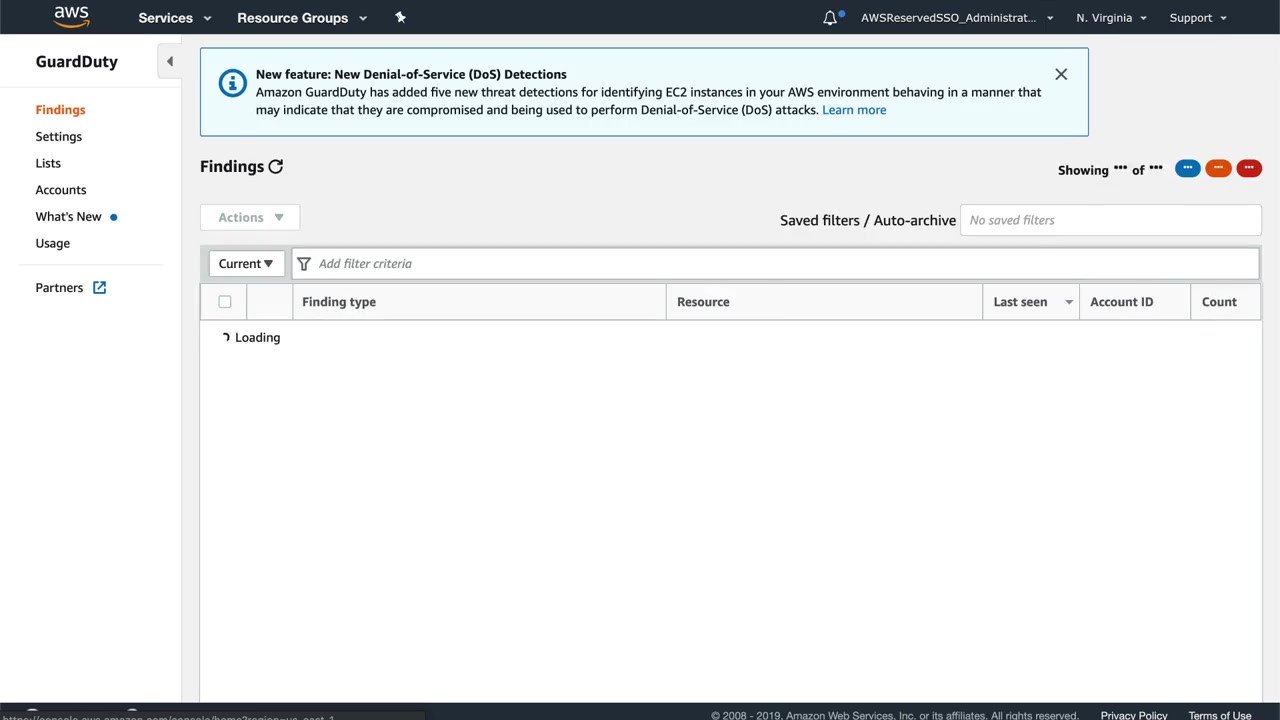Click the orange medium severity badge
Image resolution: width=1280 pixels, height=720 pixels.
pos(1218,168)
